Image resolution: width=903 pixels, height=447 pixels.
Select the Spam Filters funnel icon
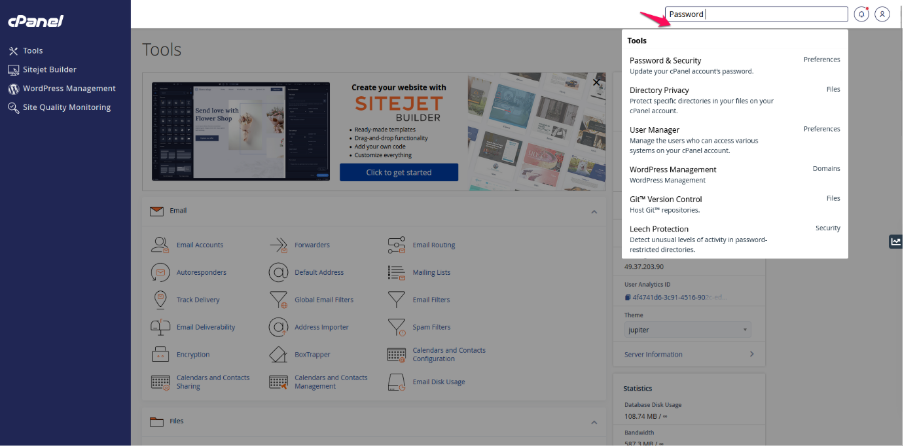click(396, 327)
